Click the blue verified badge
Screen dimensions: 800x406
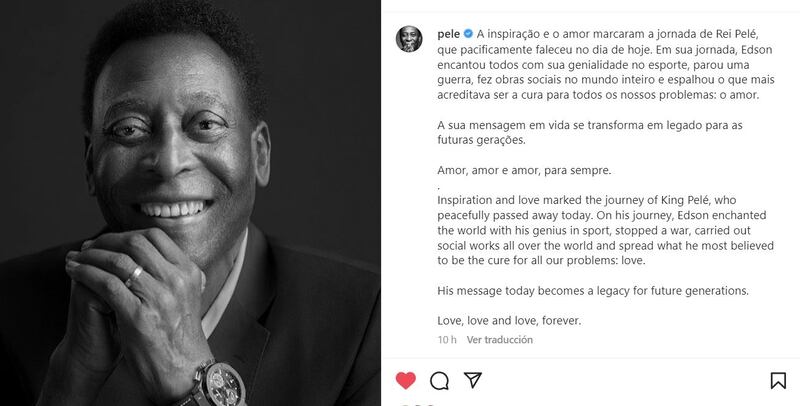pyautogui.click(x=468, y=34)
